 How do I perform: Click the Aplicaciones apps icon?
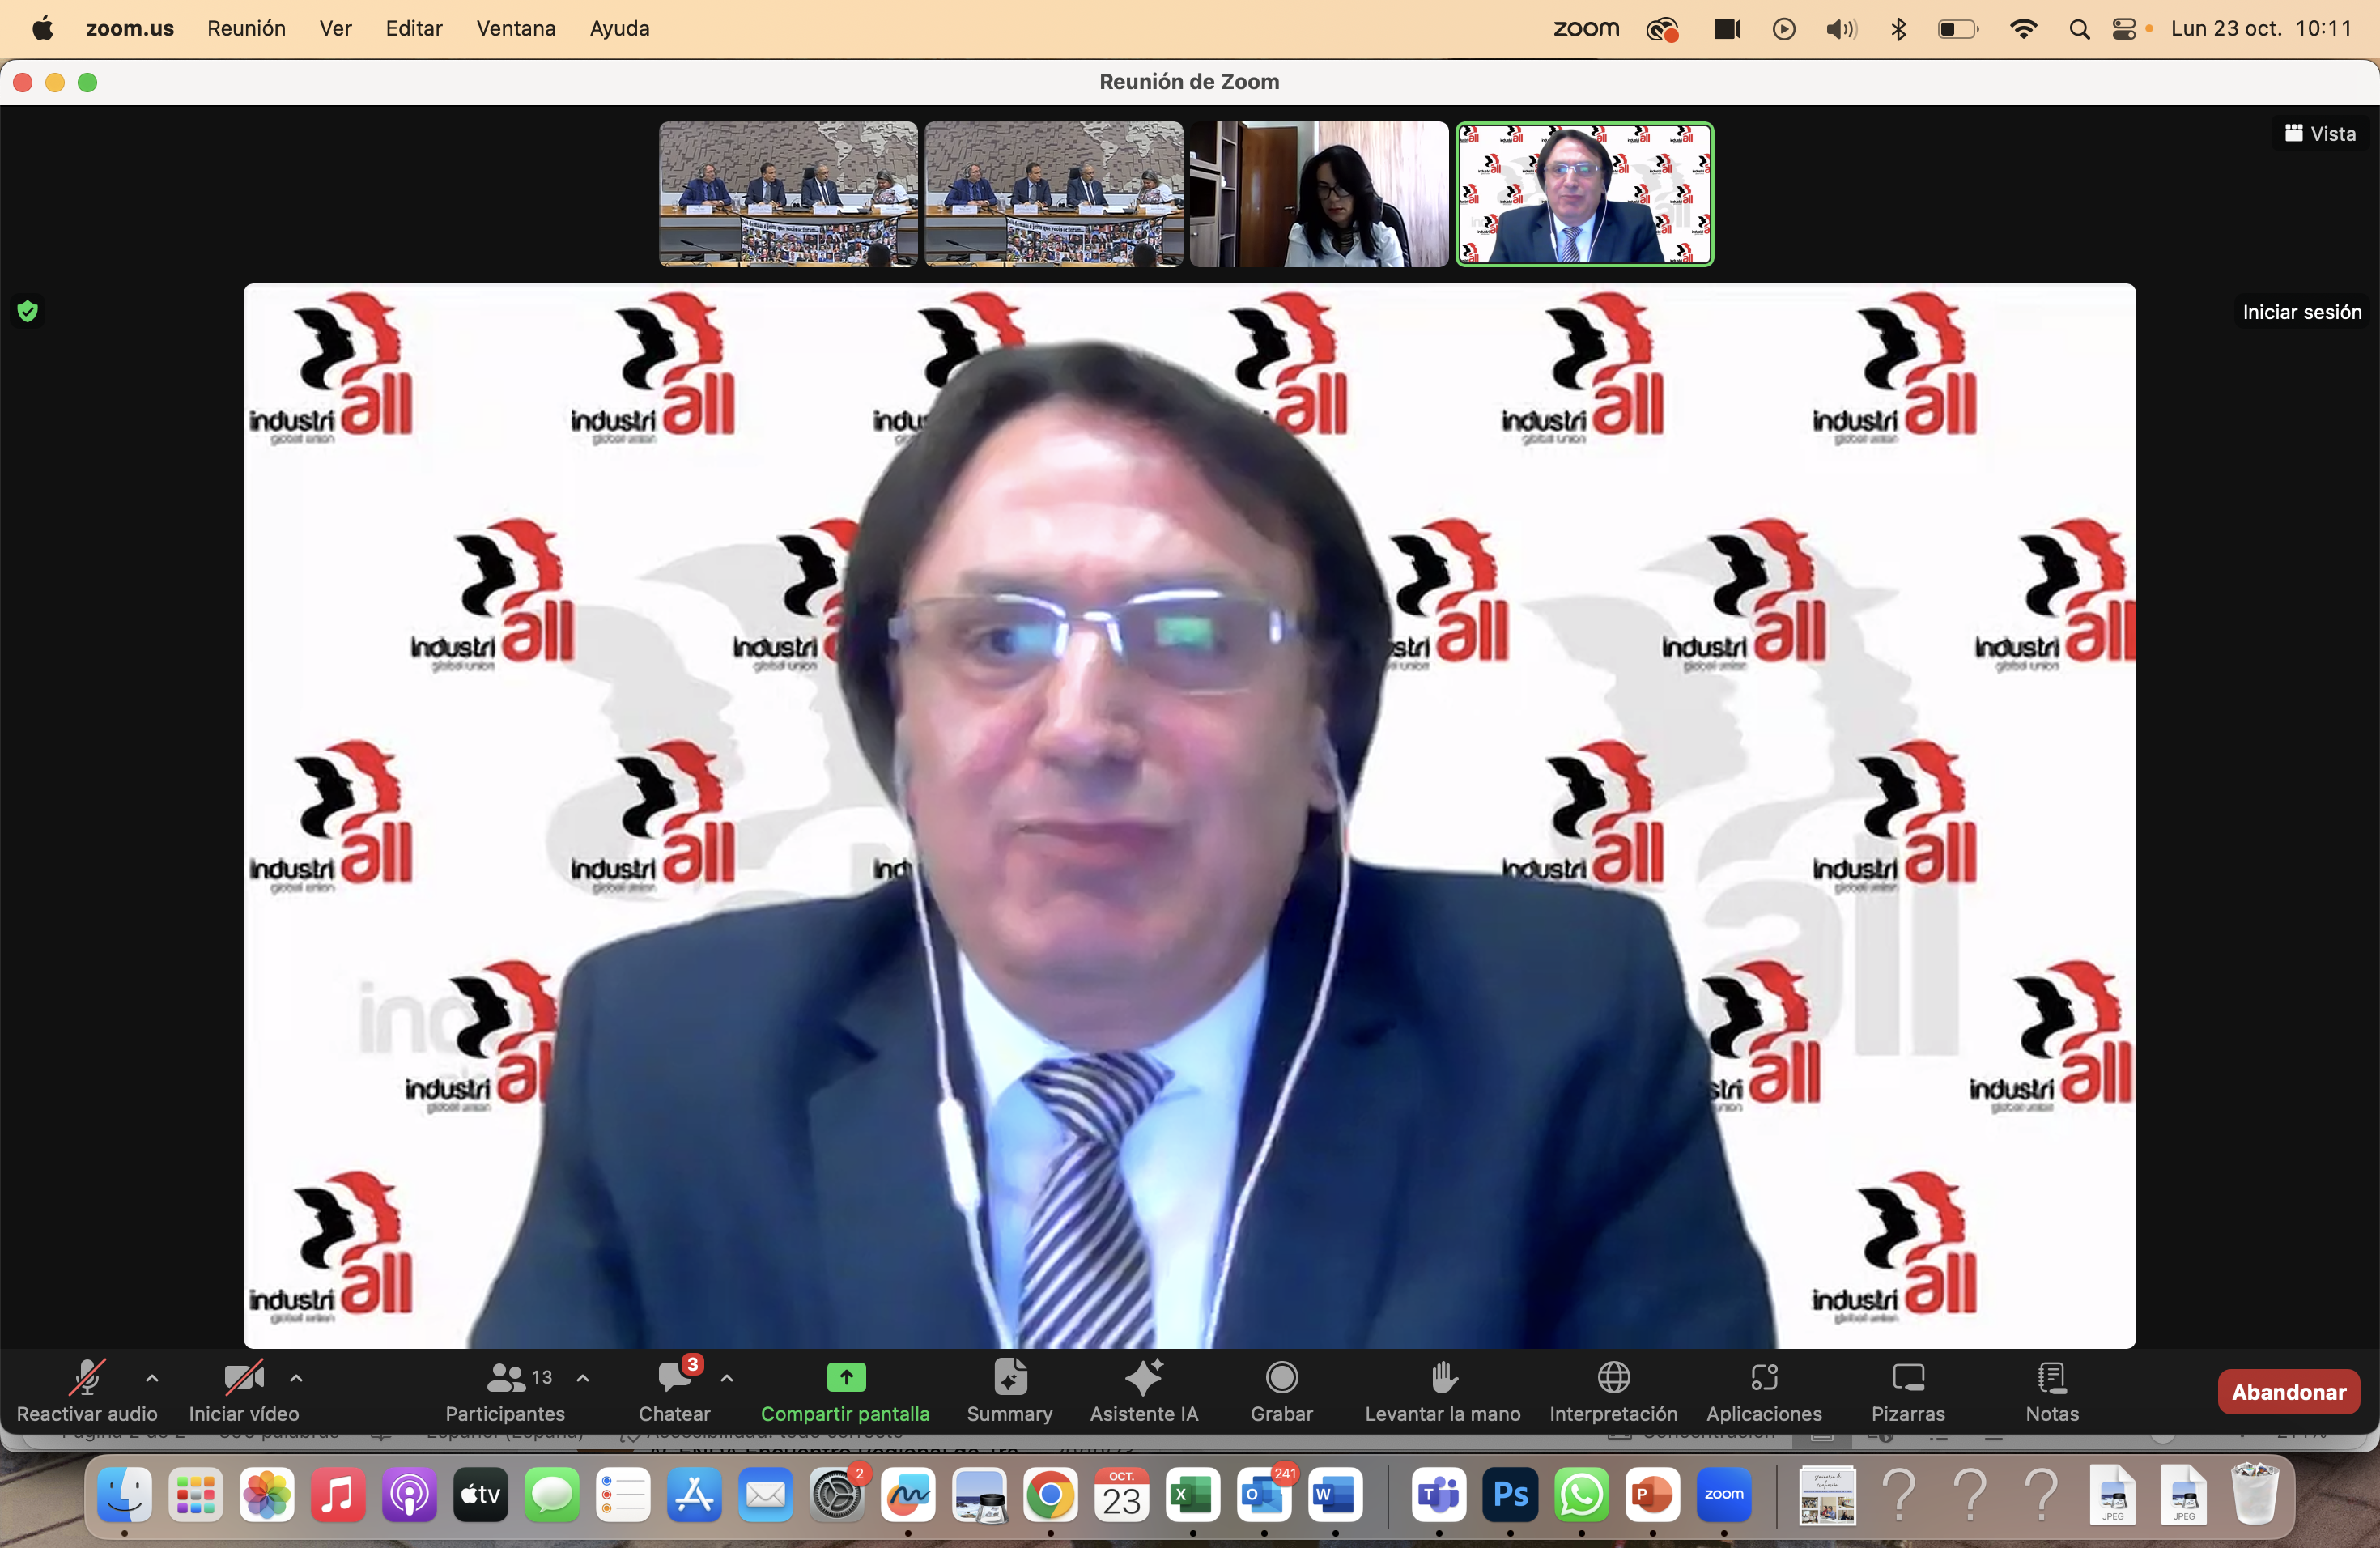point(1763,1377)
